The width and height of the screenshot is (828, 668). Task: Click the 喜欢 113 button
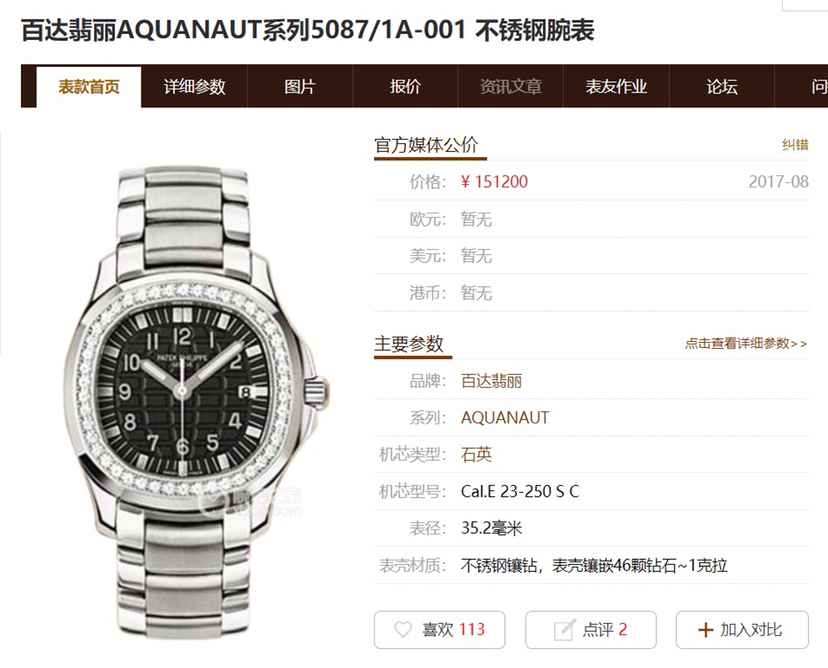(x=439, y=629)
